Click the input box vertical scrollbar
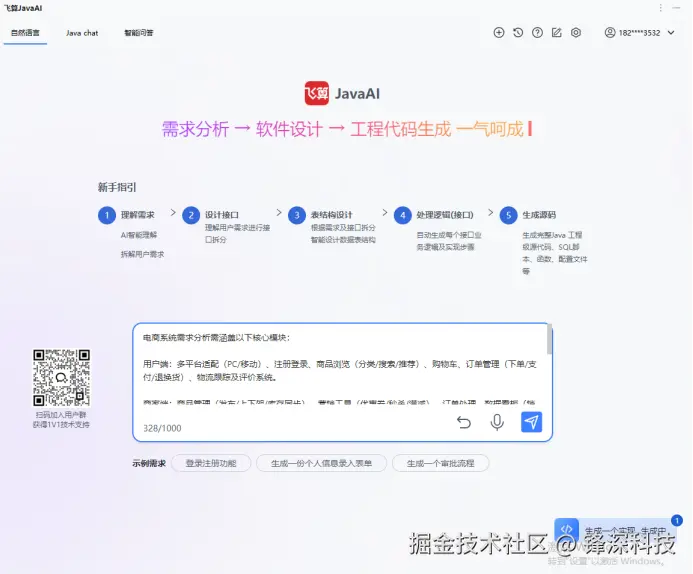 549,339
